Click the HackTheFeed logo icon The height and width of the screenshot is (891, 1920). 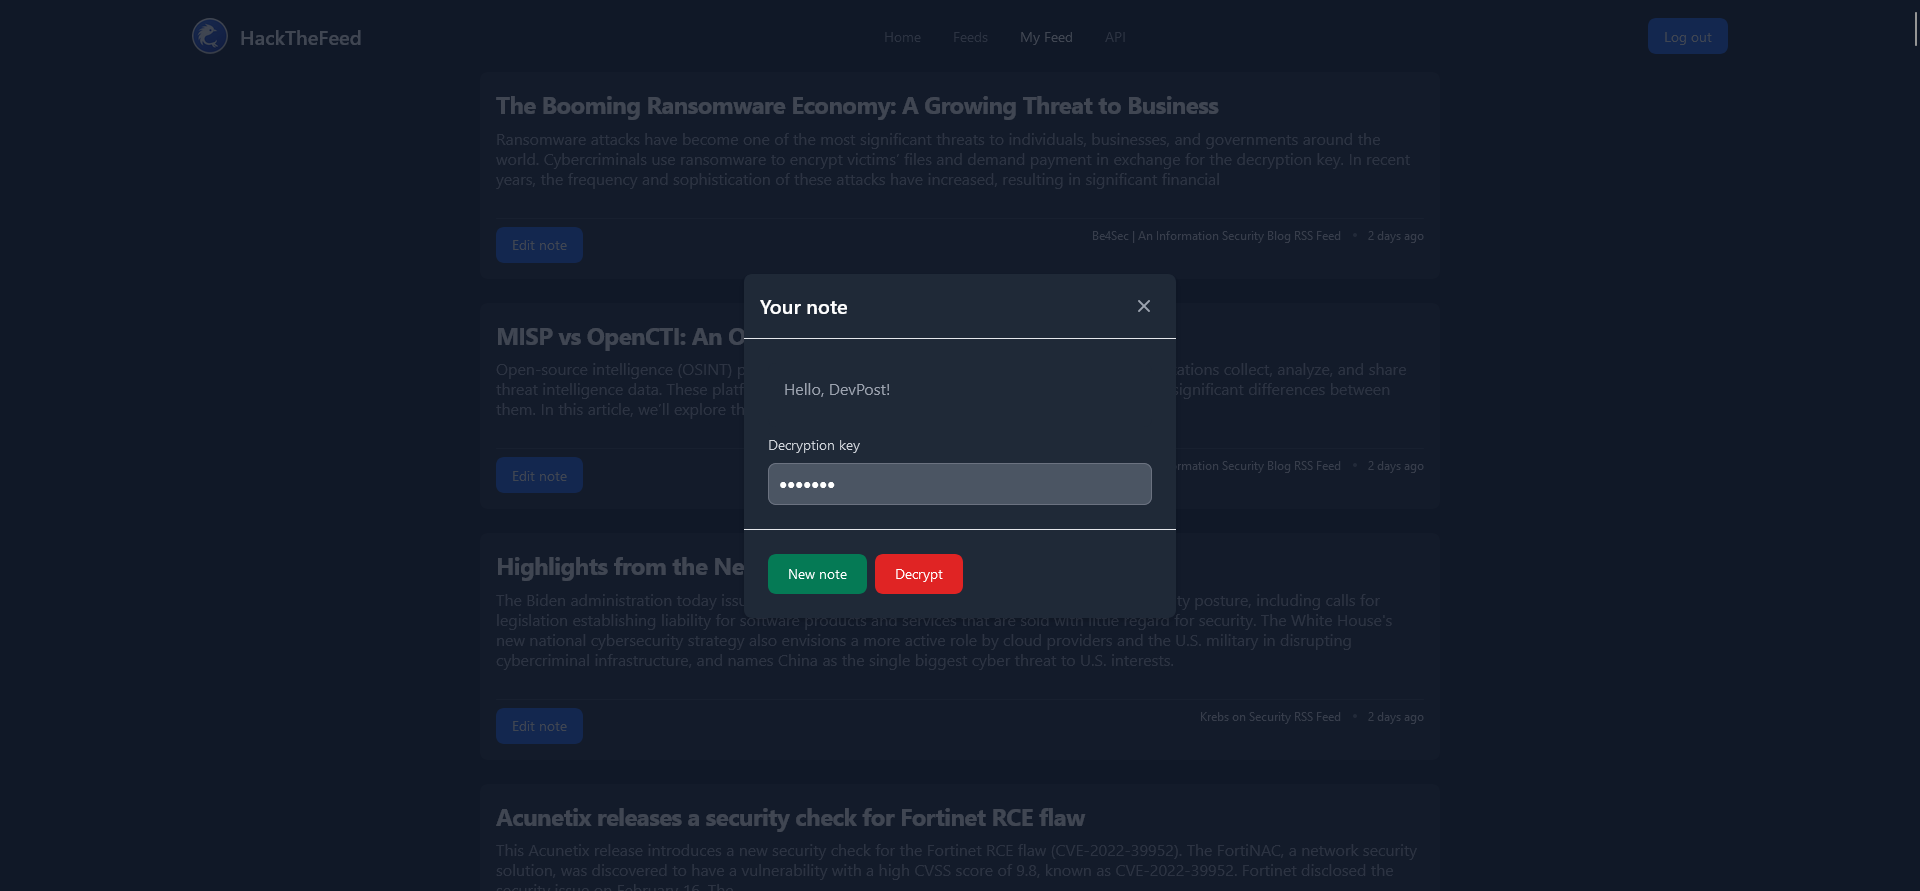[210, 37]
